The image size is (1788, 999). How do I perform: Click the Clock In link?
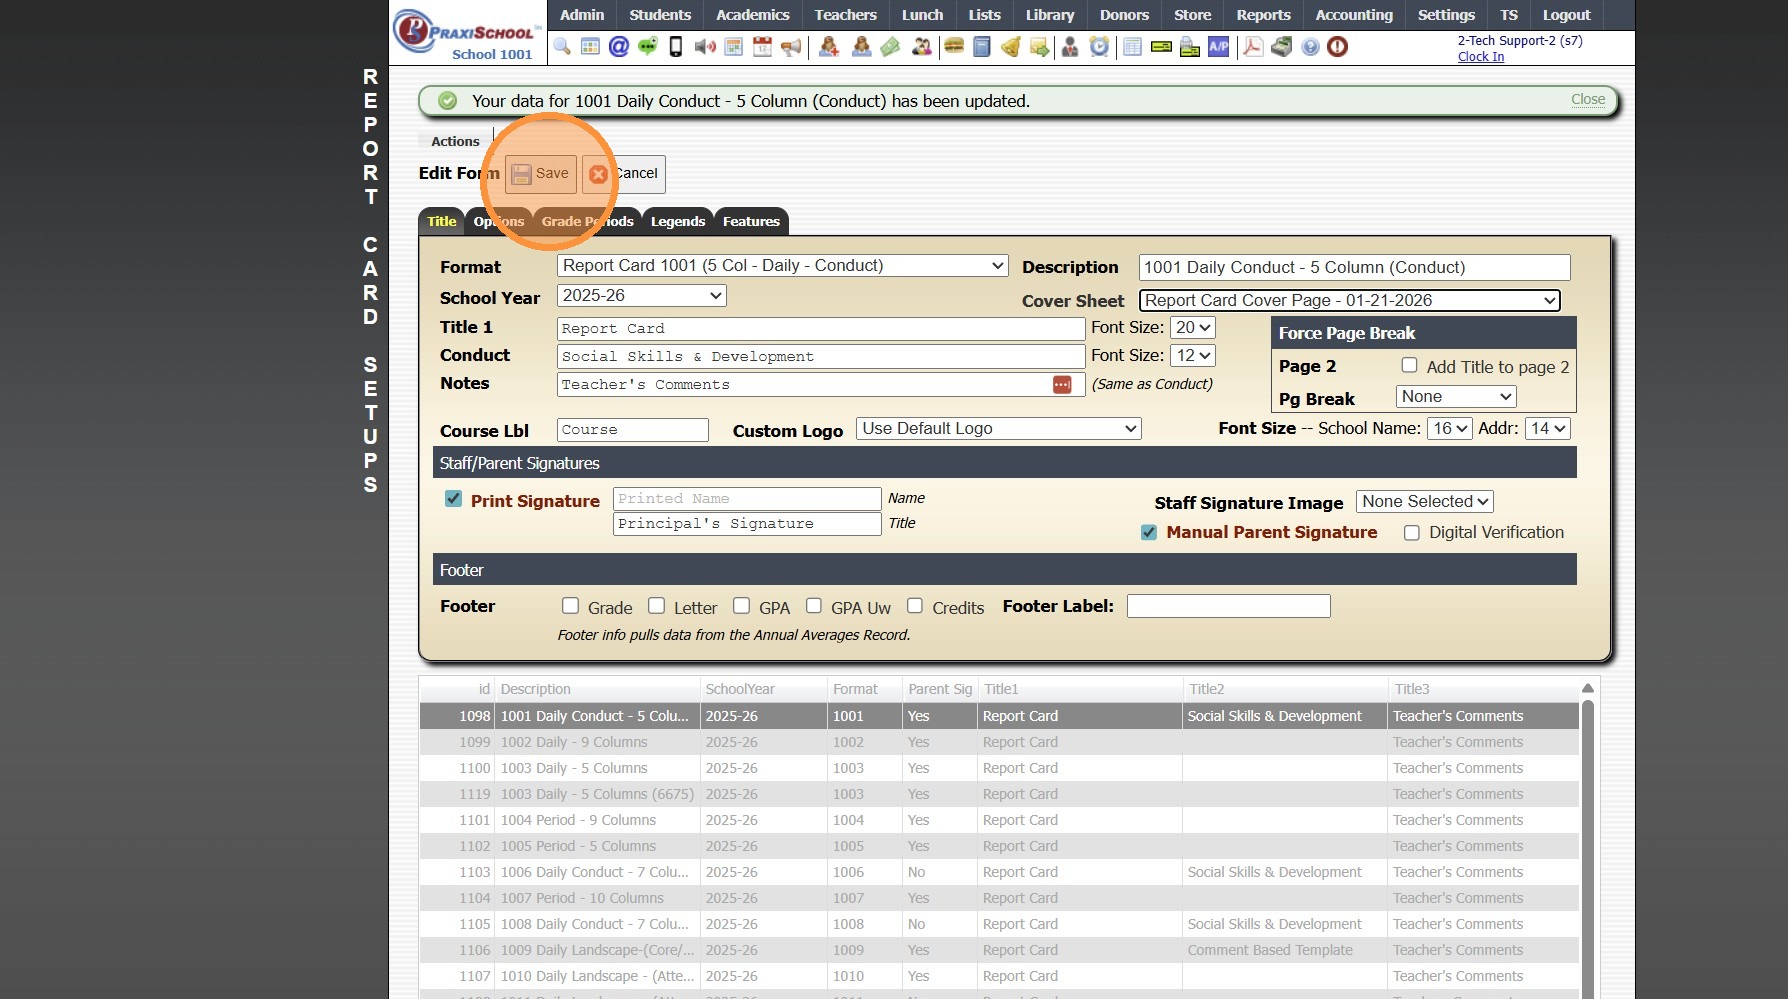point(1480,57)
